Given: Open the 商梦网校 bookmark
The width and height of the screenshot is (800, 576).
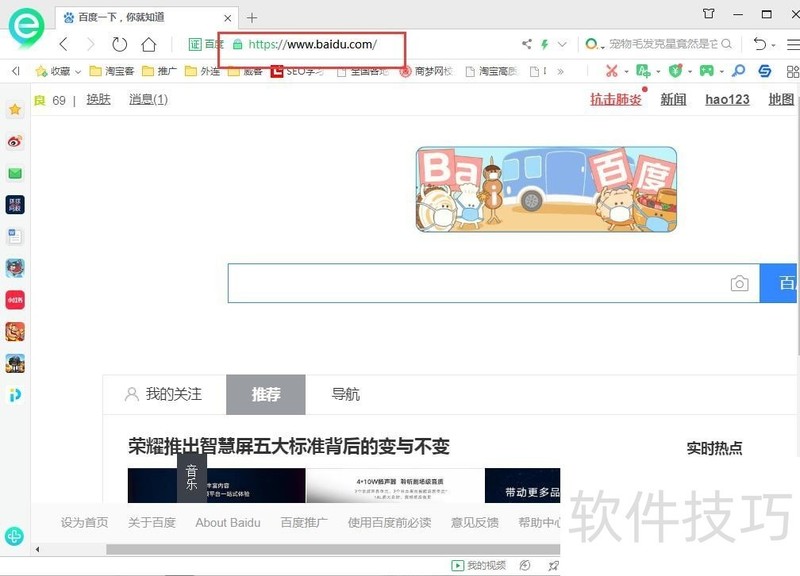Looking at the screenshot, I should tap(427, 71).
